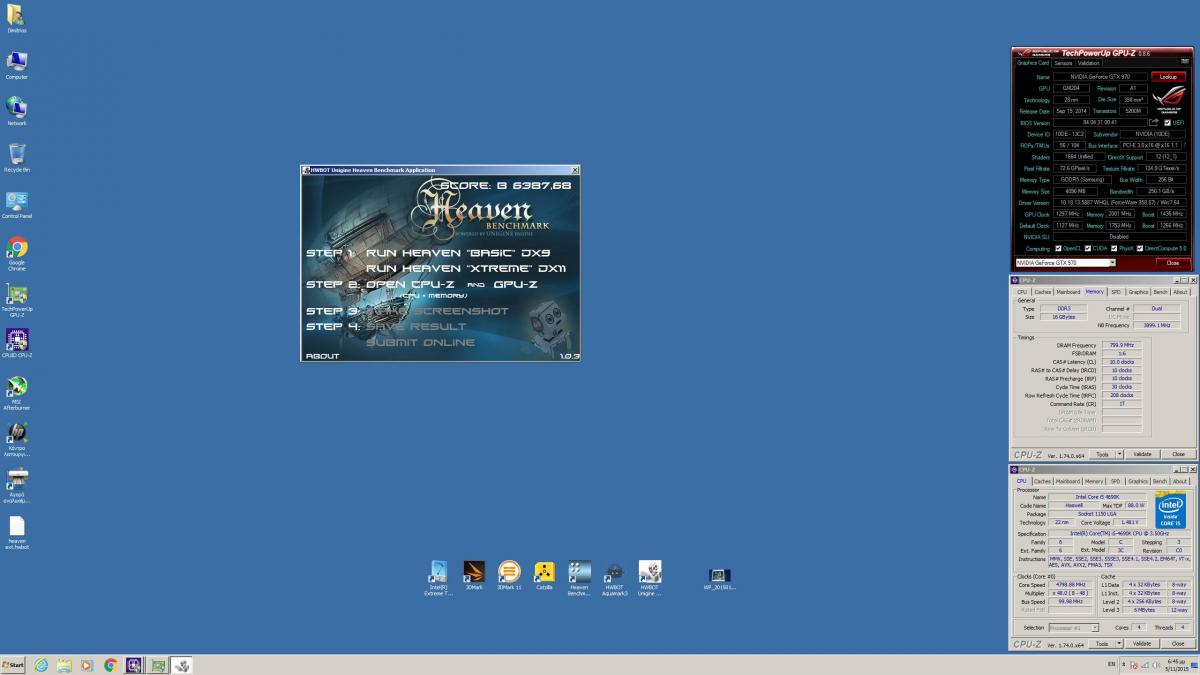Click the Lookup button in GPU-Z
The image size is (1200, 675).
[x=1168, y=76]
